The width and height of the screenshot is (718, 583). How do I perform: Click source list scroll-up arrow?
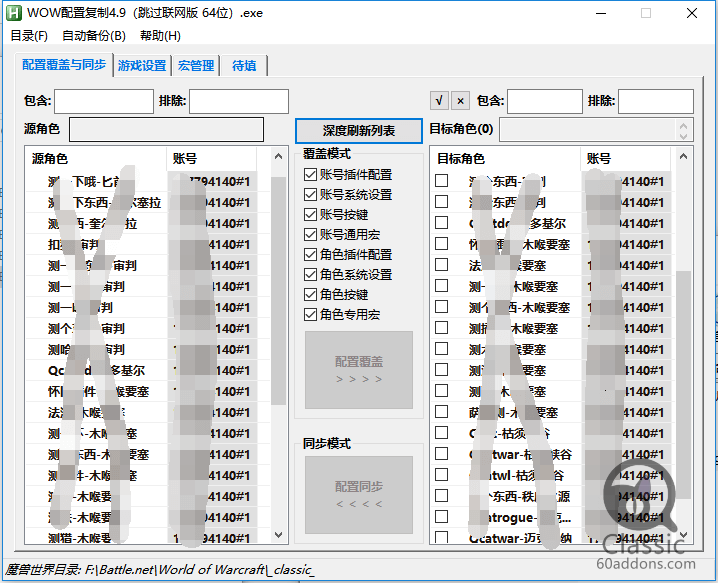tap(278, 157)
